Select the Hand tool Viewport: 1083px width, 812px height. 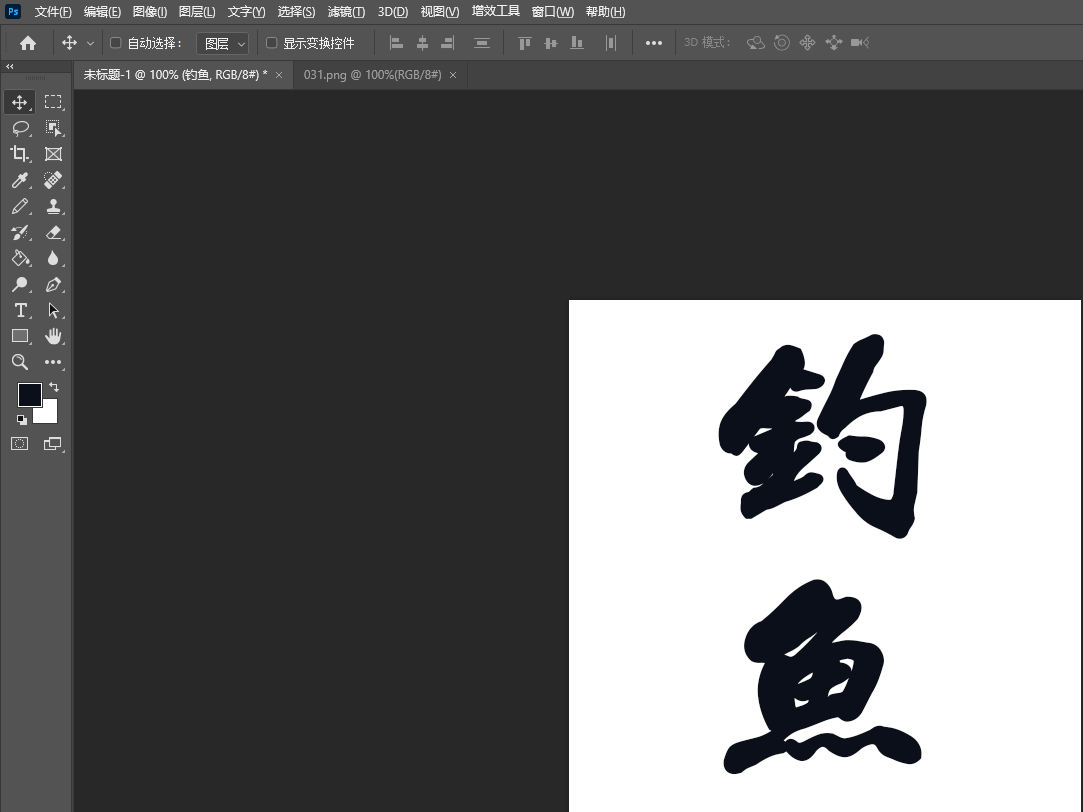tap(53, 336)
